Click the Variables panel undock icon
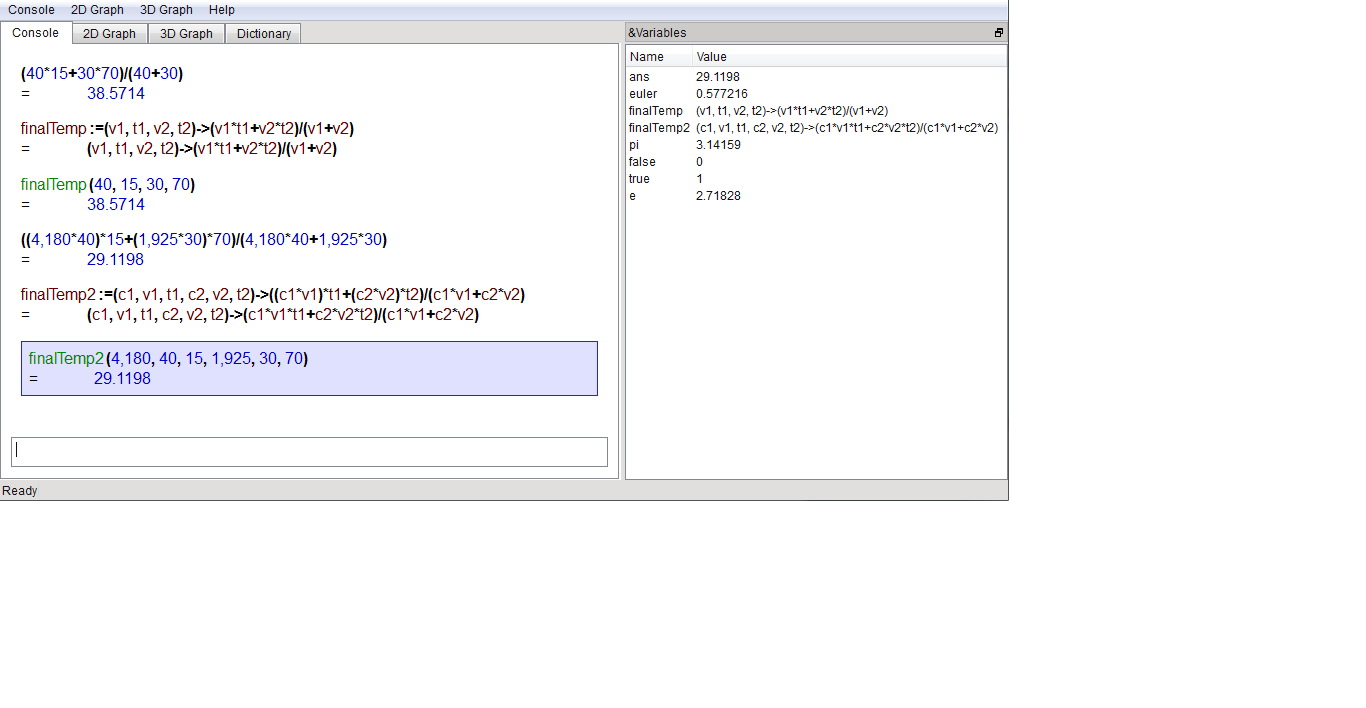This screenshot has height=708, width=1366. pos(998,33)
